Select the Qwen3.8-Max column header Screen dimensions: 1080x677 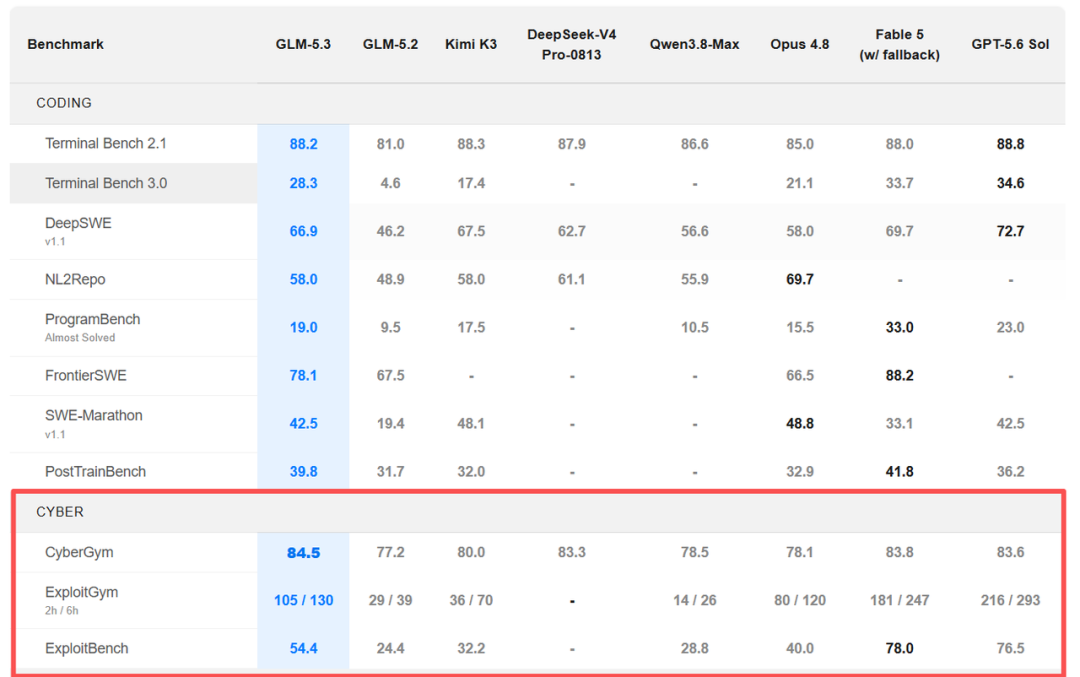(x=694, y=44)
